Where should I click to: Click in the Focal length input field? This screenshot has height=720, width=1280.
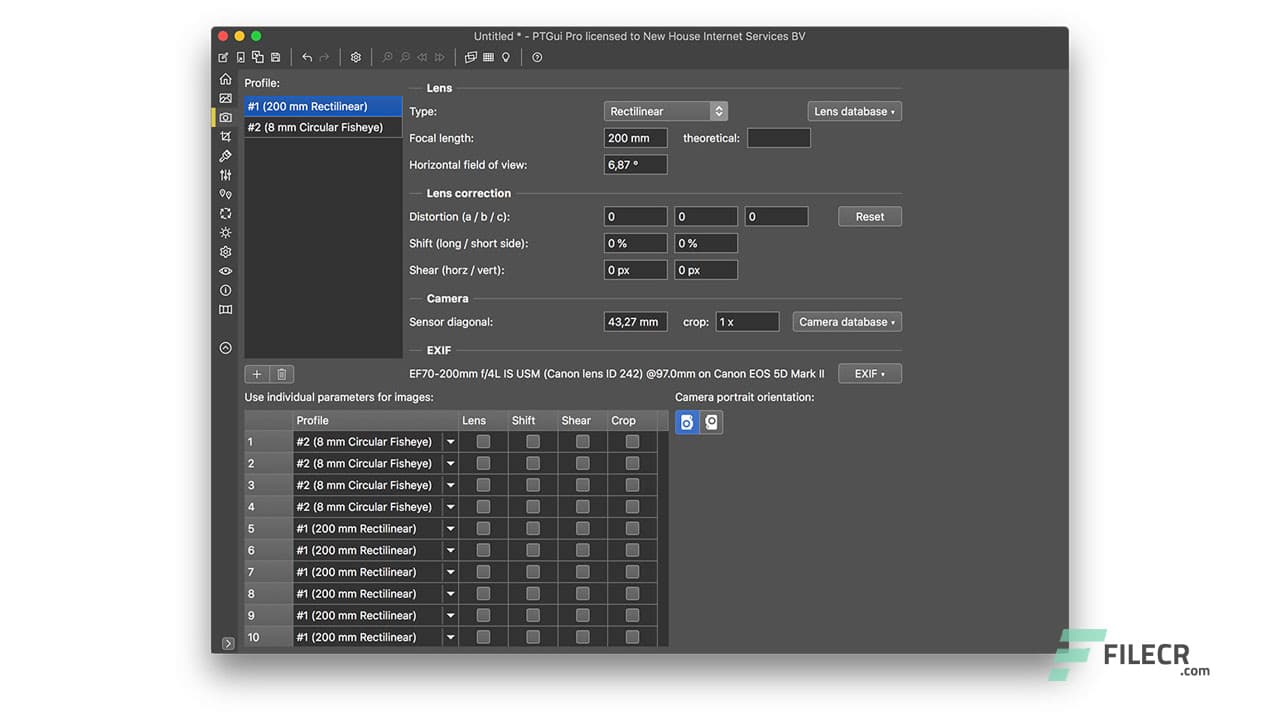[634, 138]
